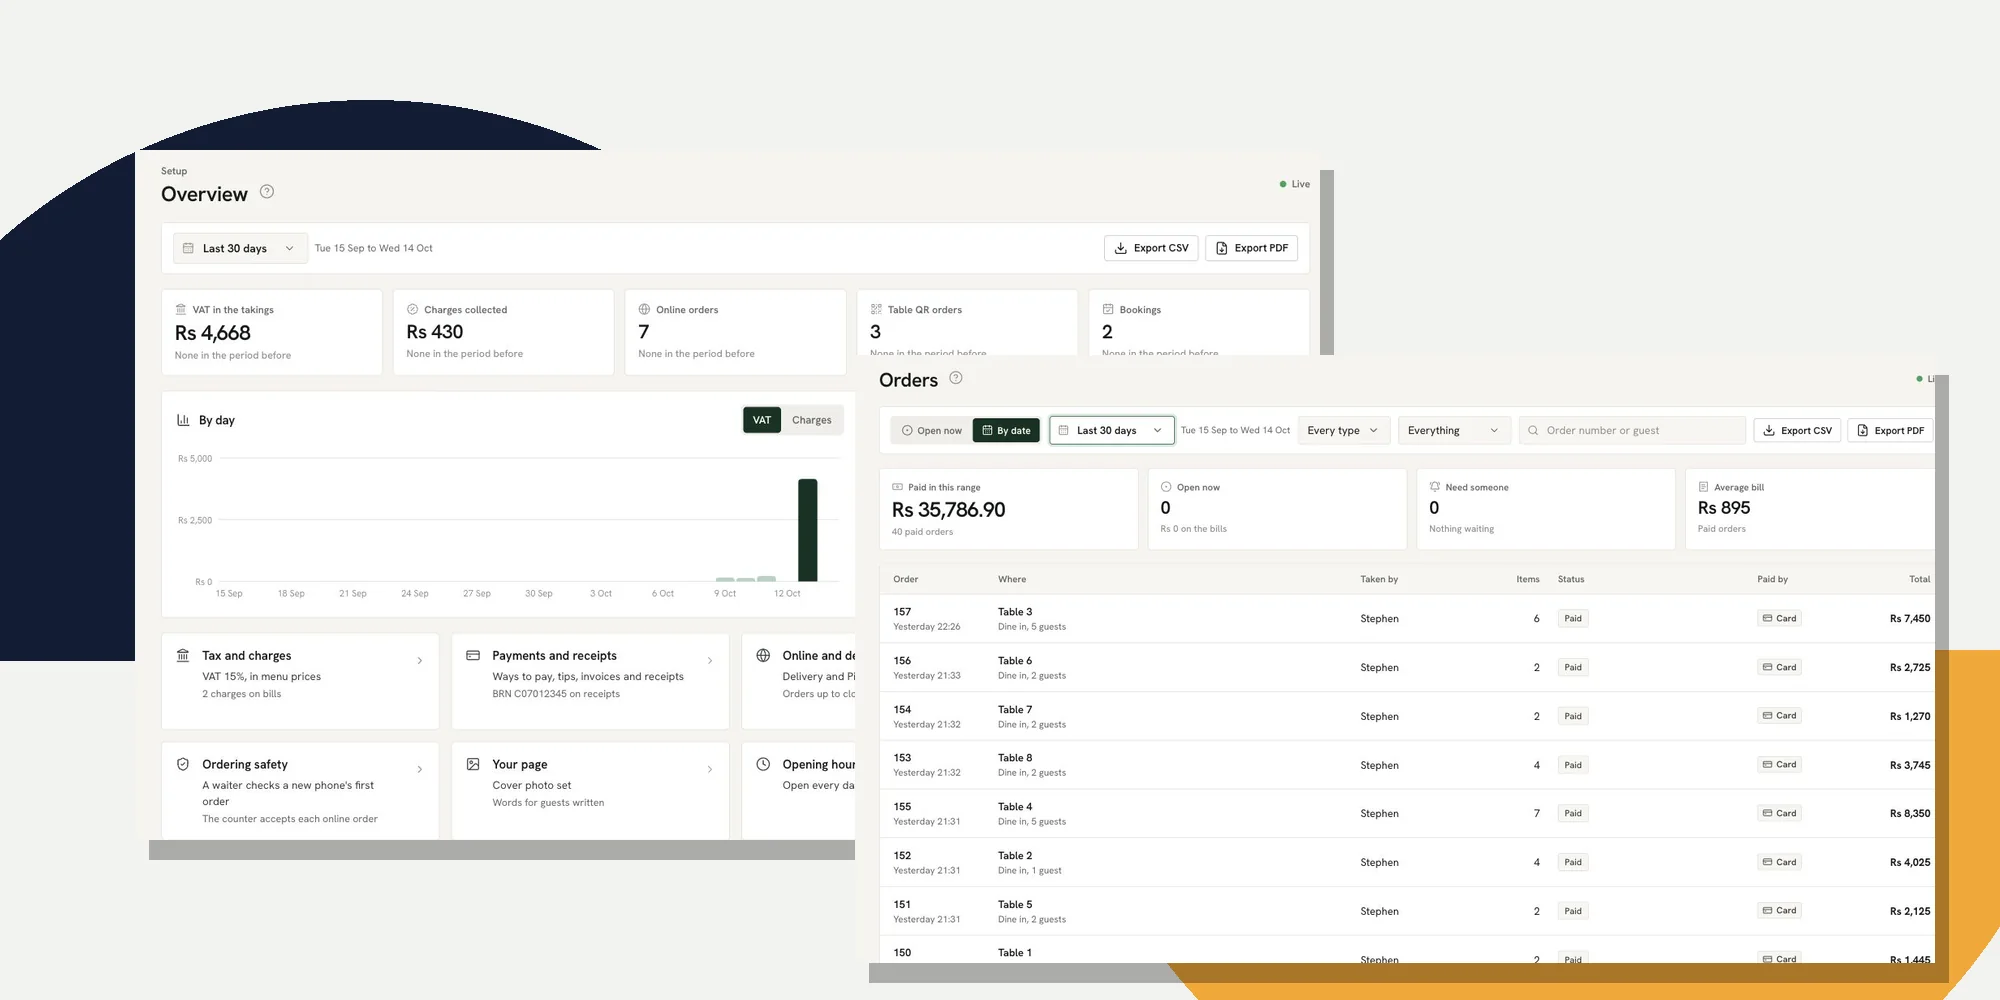The image size is (2000, 1000).
Task: Click the VAT in the takings icon
Action: (181, 310)
